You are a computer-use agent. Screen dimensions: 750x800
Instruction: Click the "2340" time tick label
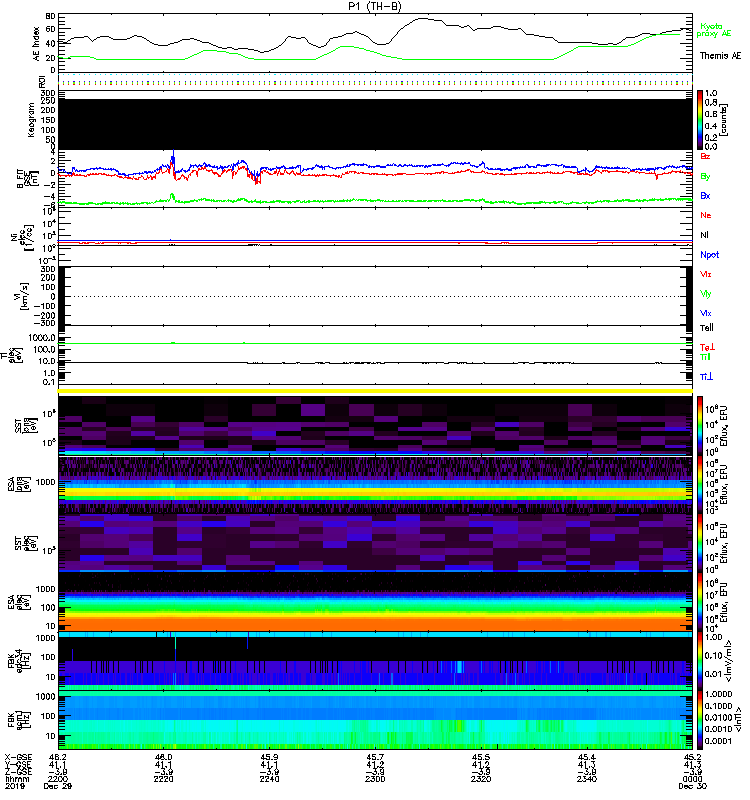[587, 779]
